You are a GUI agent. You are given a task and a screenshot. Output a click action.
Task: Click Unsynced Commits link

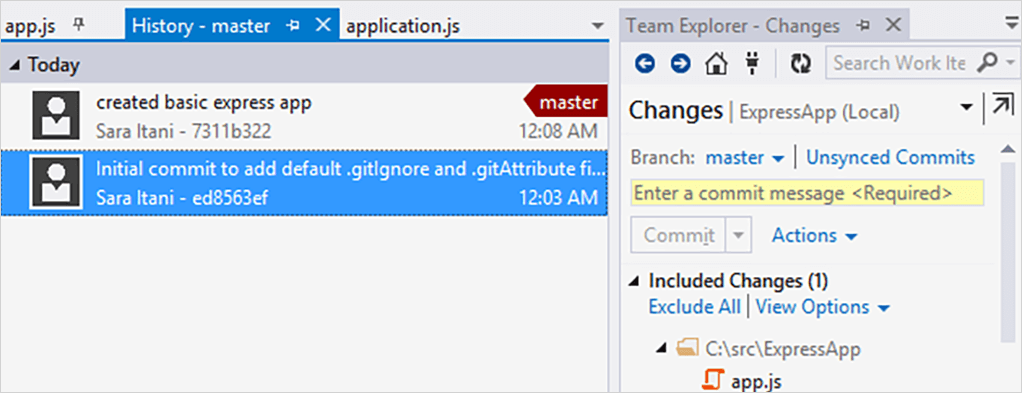click(890, 158)
